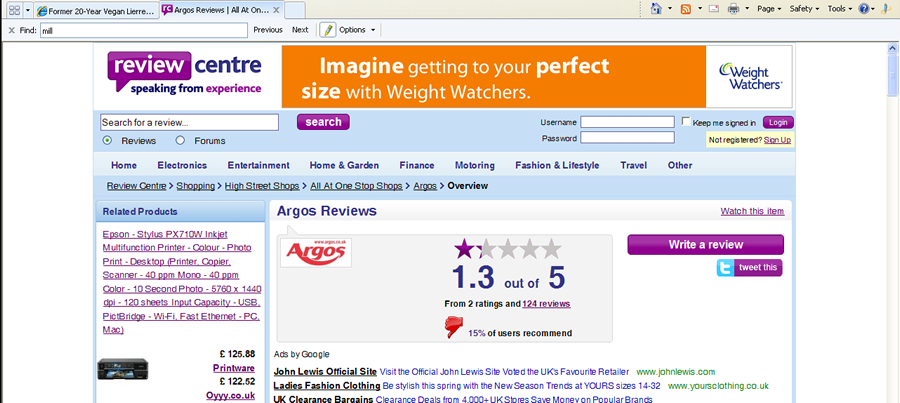Click the Search for a review field
The image size is (900, 403).
tap(189, 122)
